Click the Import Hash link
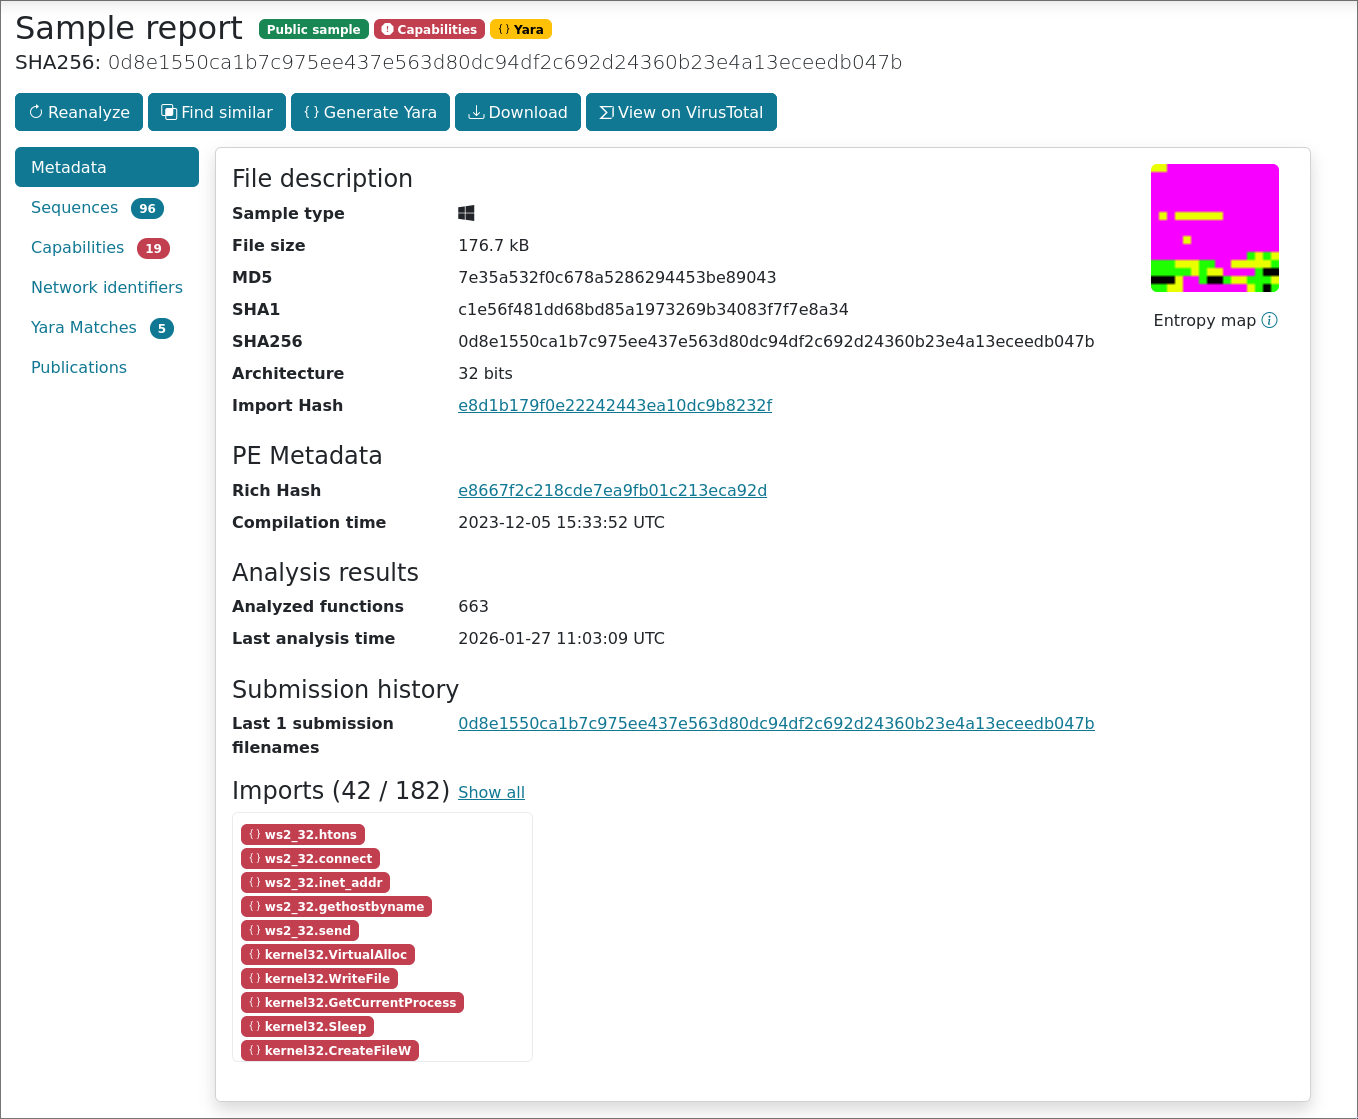Viewport: 1358px width, 1119px height. coord(614,406)
